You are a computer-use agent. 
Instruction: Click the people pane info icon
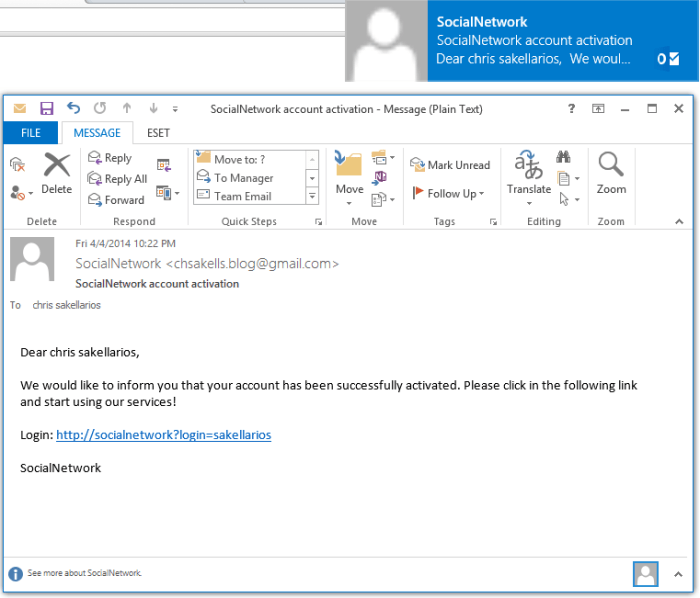click(x=15, y=573)
